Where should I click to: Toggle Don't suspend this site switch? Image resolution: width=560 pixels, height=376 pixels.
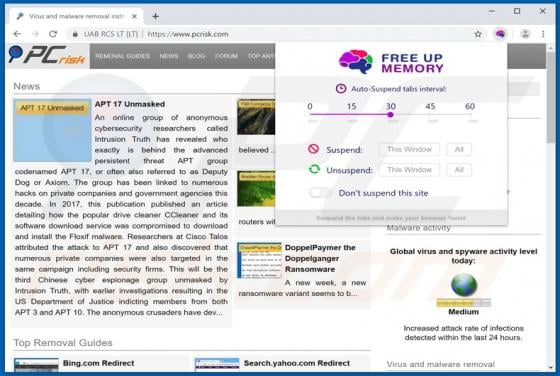[320, 193]
